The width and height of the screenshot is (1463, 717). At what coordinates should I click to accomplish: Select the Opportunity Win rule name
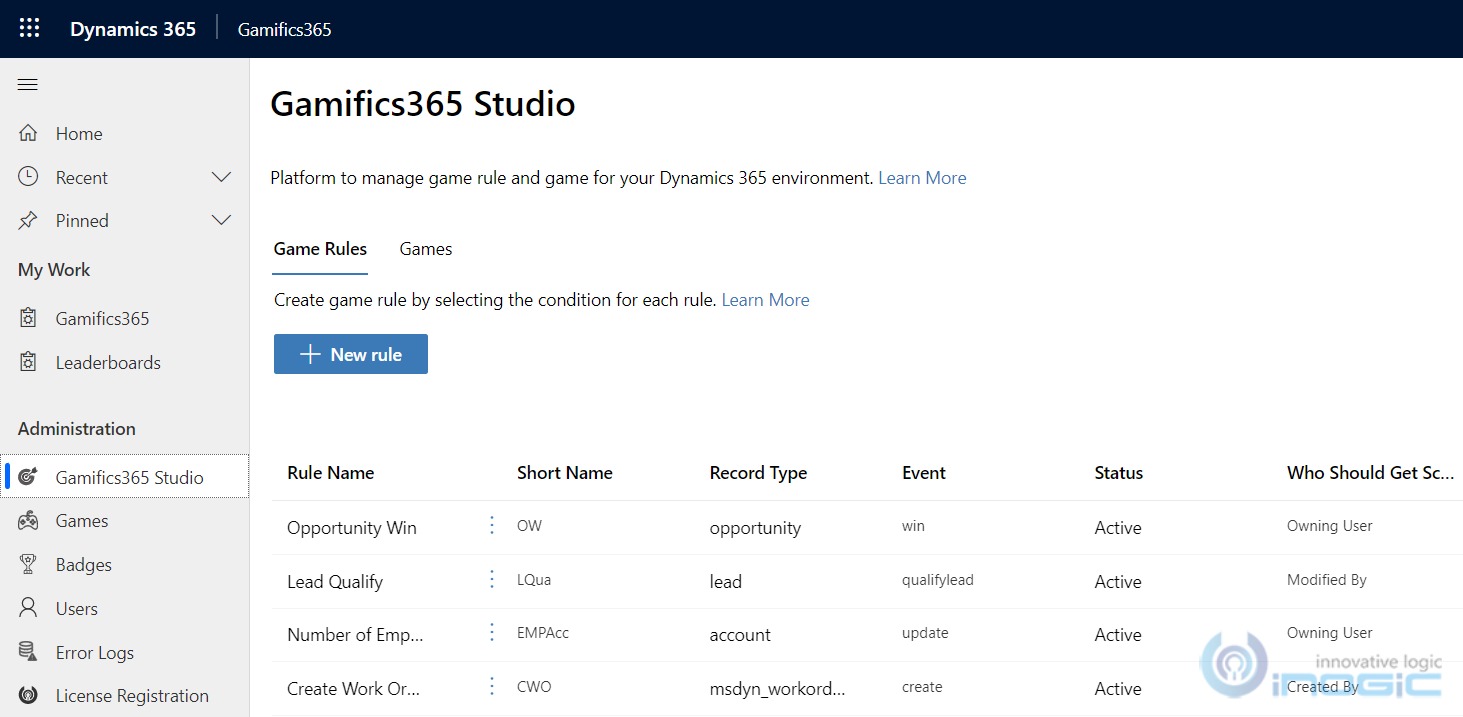(352, 528)
